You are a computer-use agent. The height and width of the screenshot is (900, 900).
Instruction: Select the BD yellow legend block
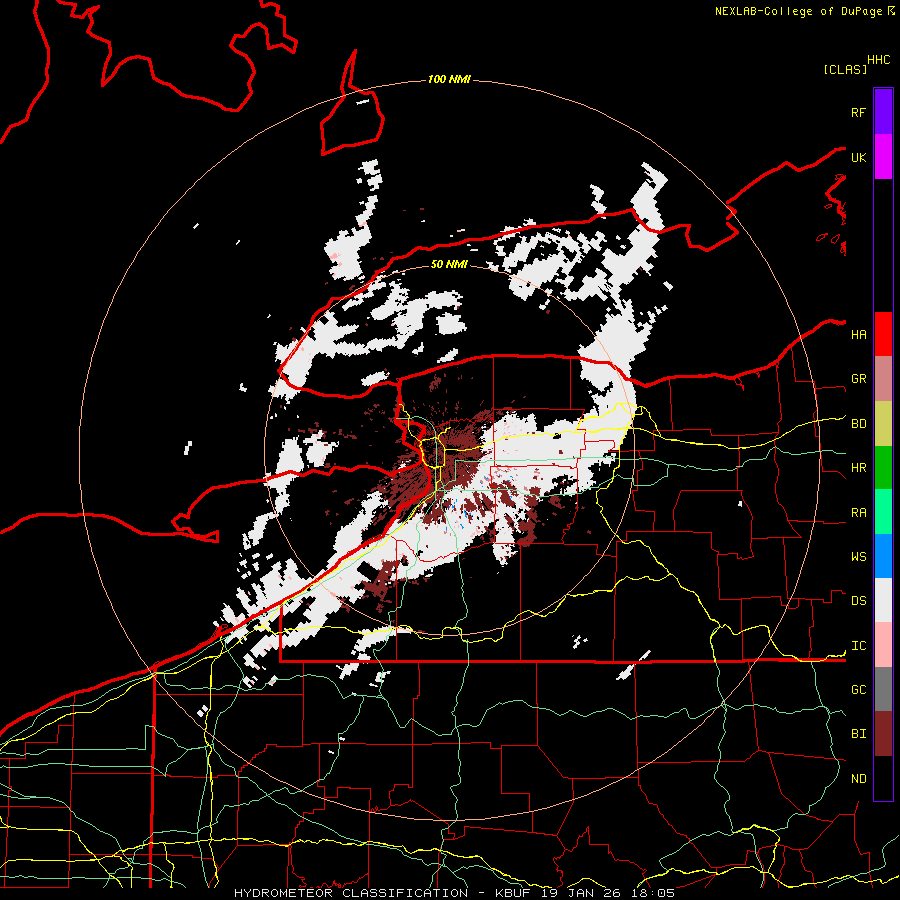(x=883, y=423)
